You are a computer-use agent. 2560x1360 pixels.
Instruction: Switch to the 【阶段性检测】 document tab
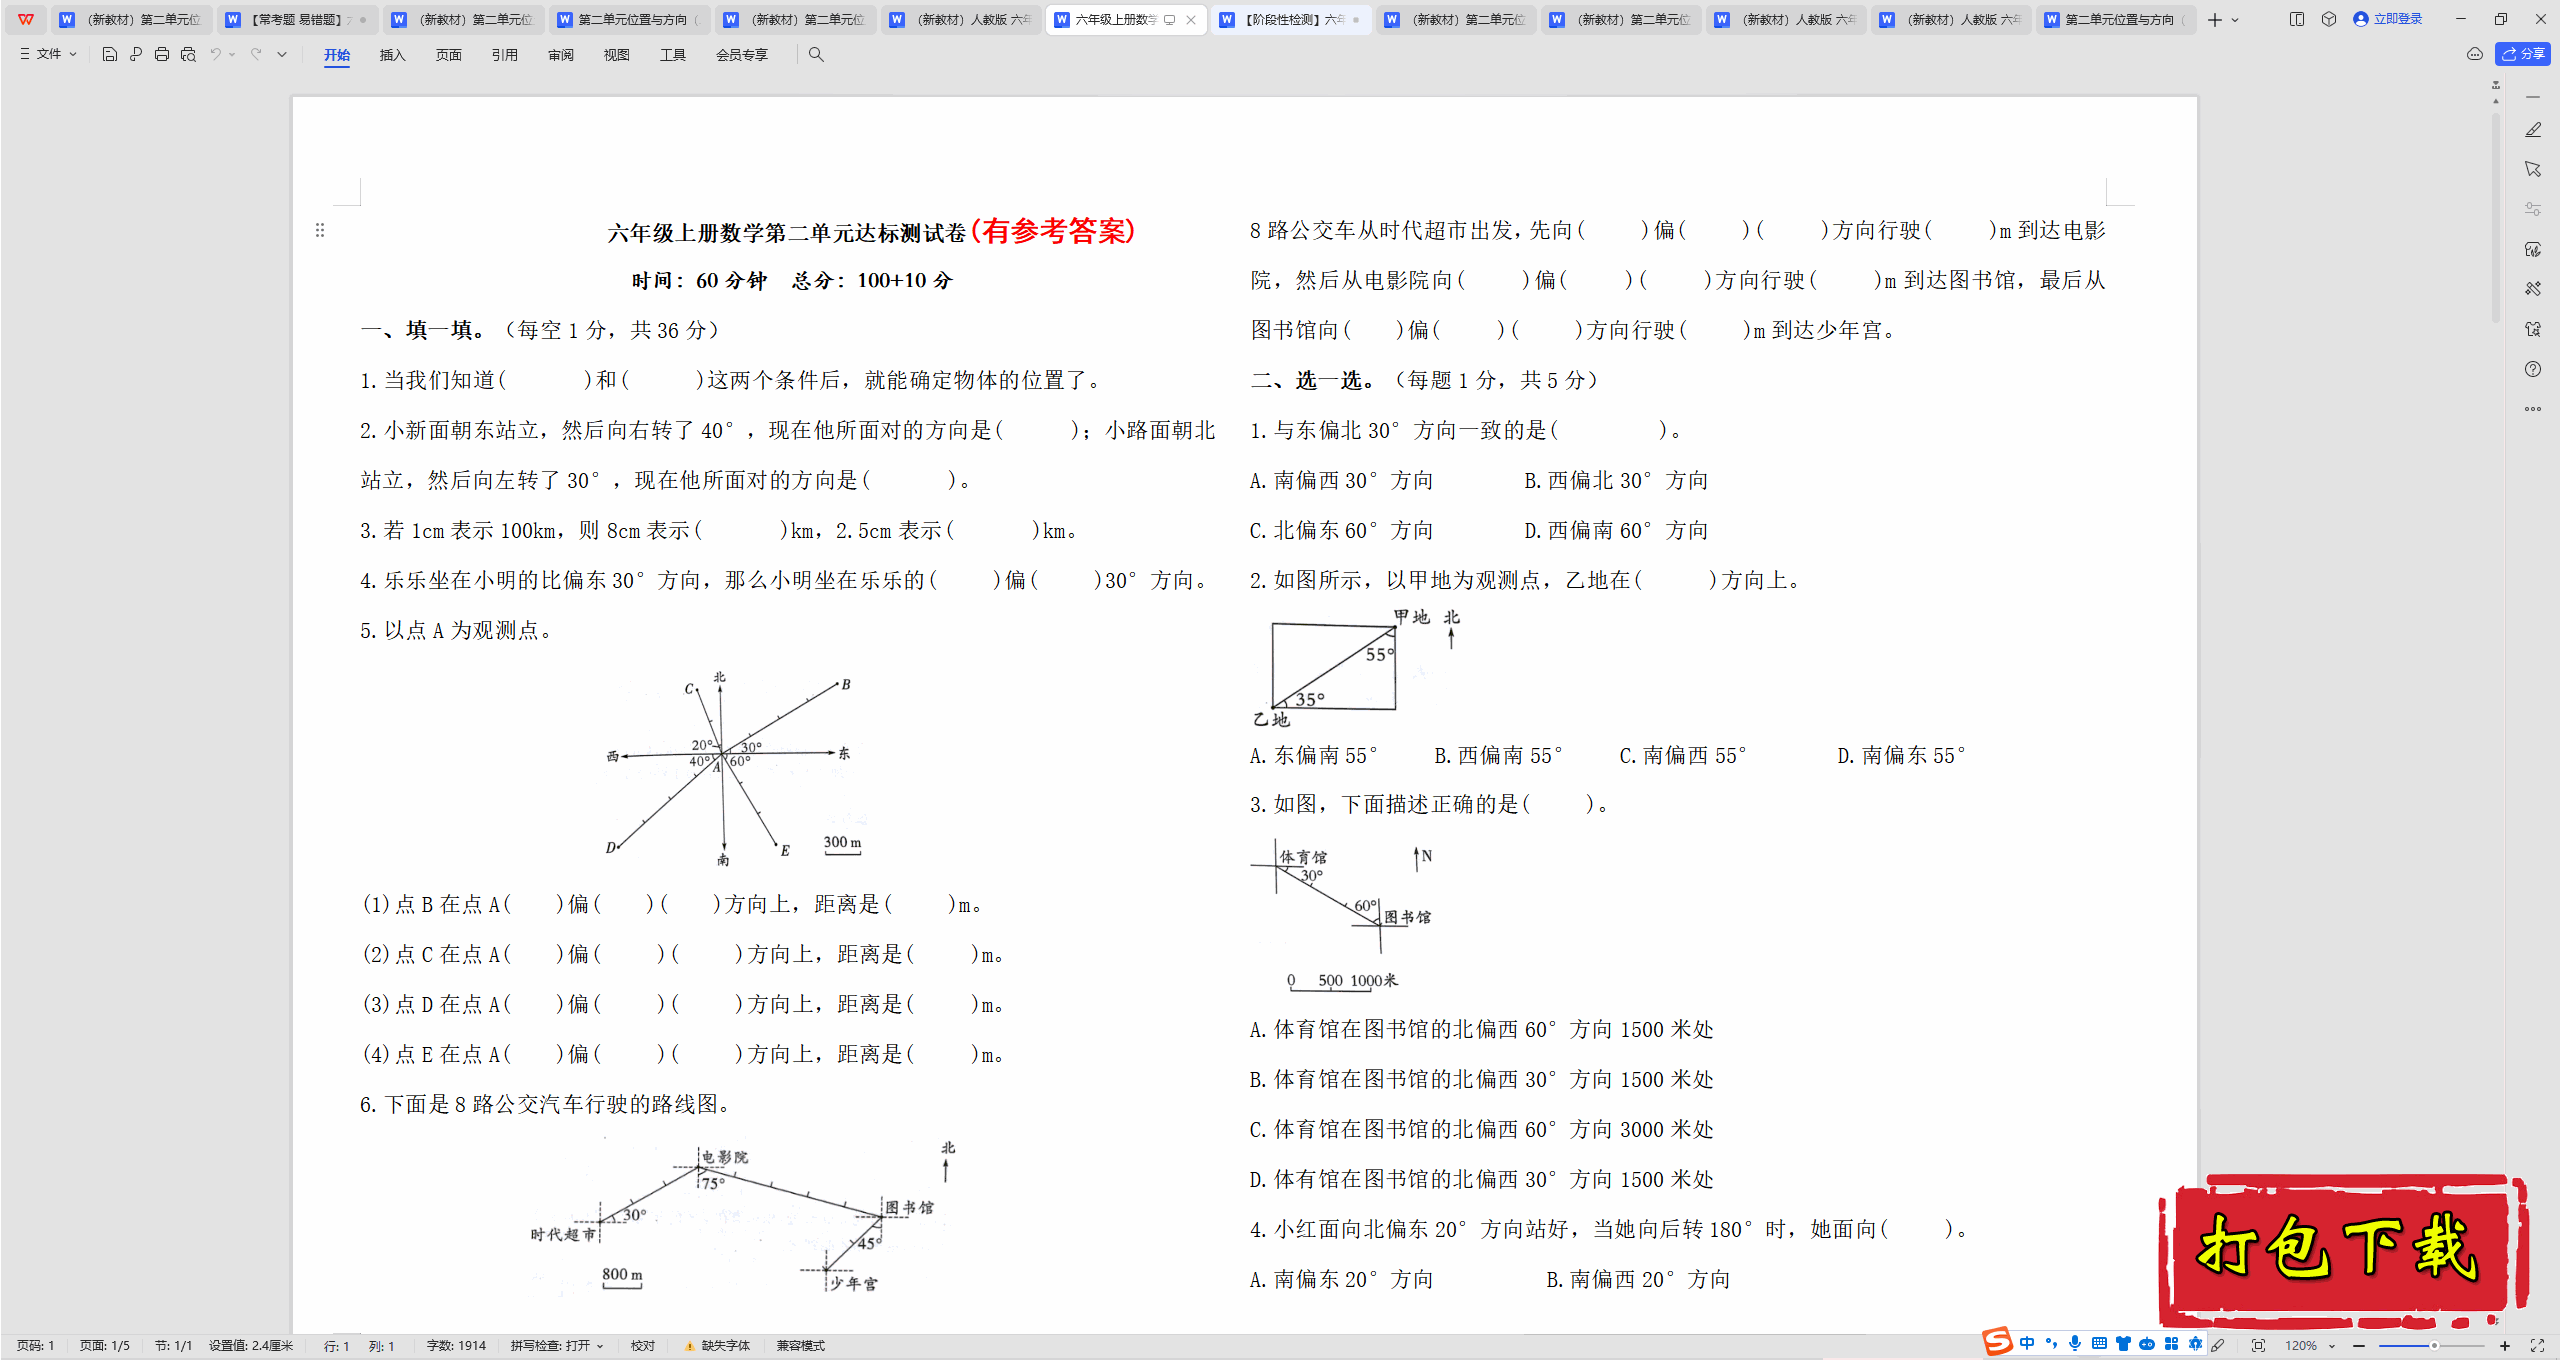[1291, 19]
